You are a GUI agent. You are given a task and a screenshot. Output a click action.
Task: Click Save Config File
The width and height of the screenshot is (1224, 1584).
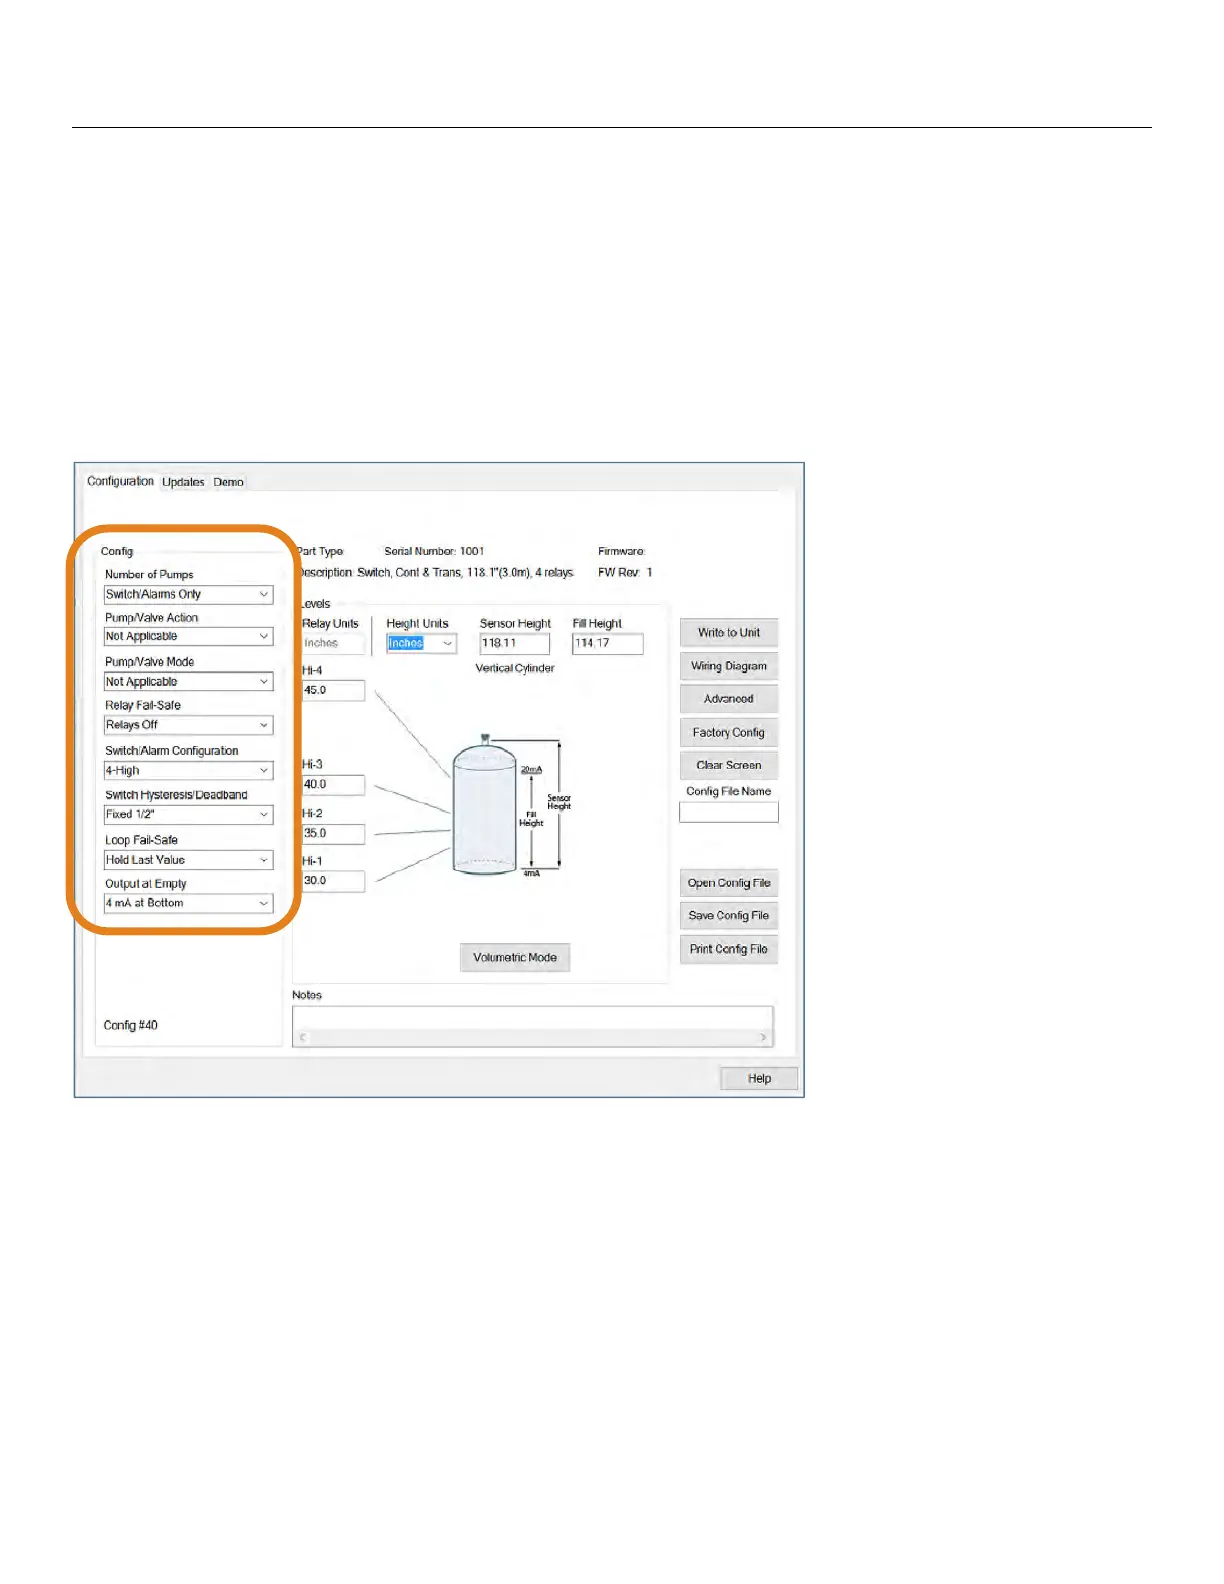click(729, 916)
